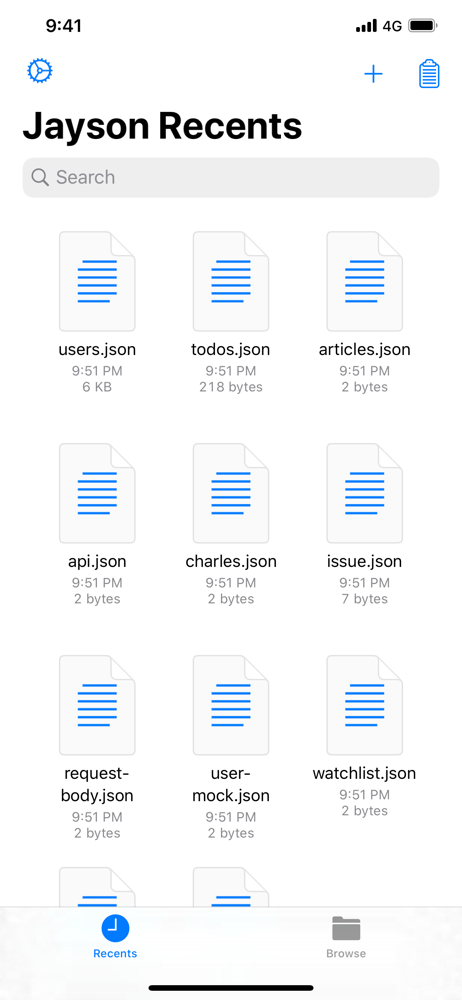Tap the plus icon to add a file

pos(373,74)
